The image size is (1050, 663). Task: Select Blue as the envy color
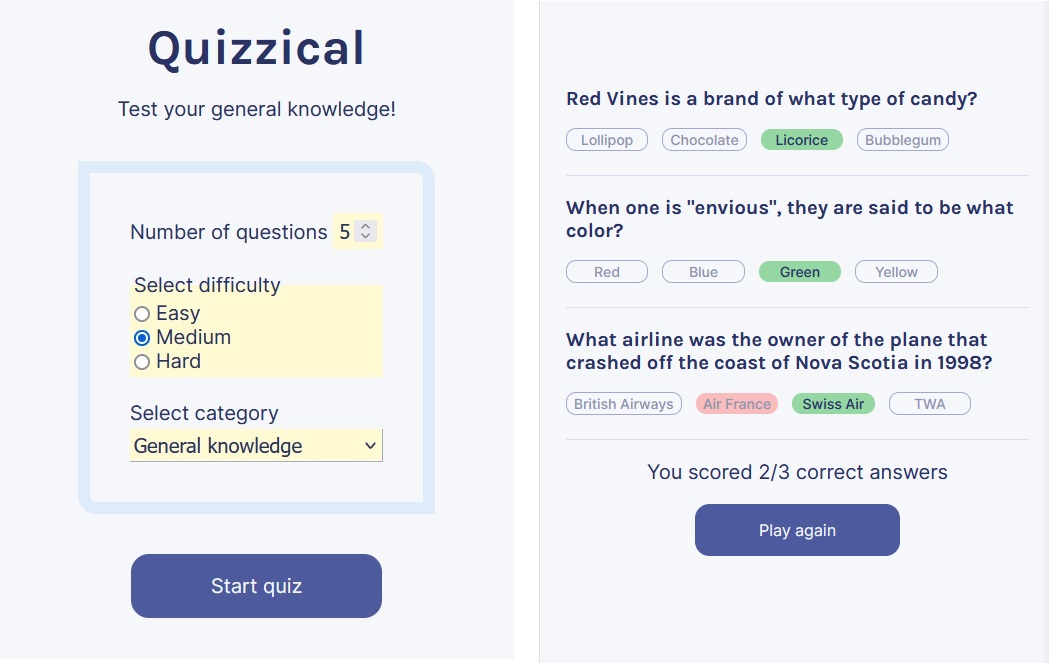(703, 271)
